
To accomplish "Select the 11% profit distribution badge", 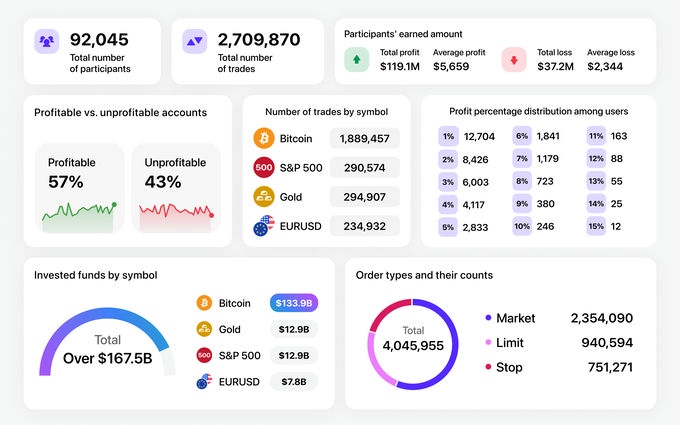I will tap(596, 136).
